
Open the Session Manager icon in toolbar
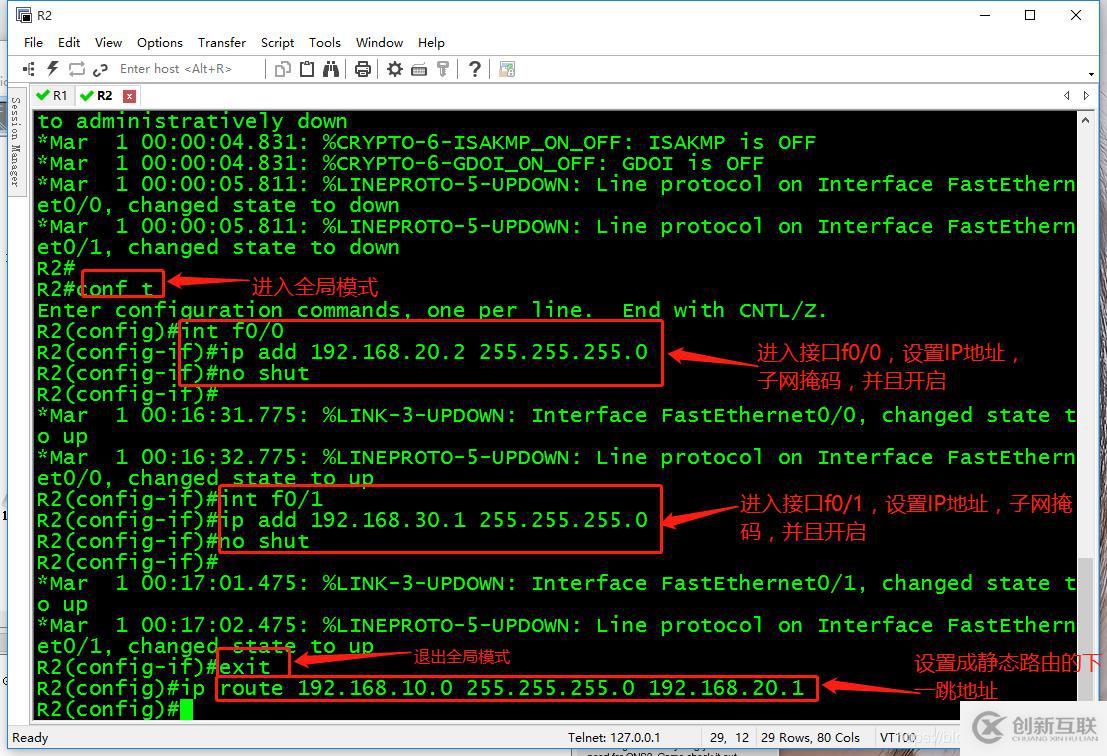tap(28, 69)
